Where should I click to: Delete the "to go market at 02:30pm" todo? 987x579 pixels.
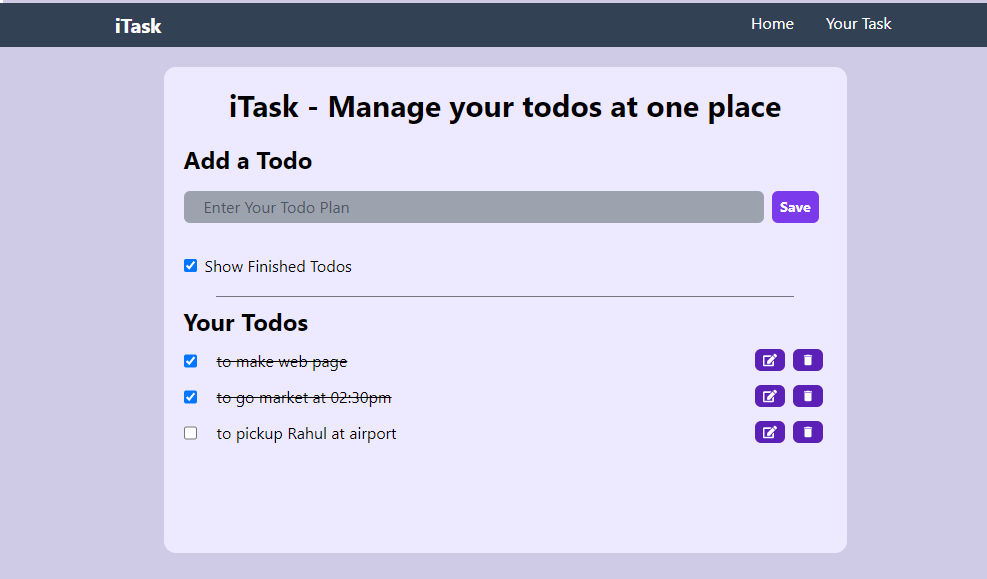[807, 396]
